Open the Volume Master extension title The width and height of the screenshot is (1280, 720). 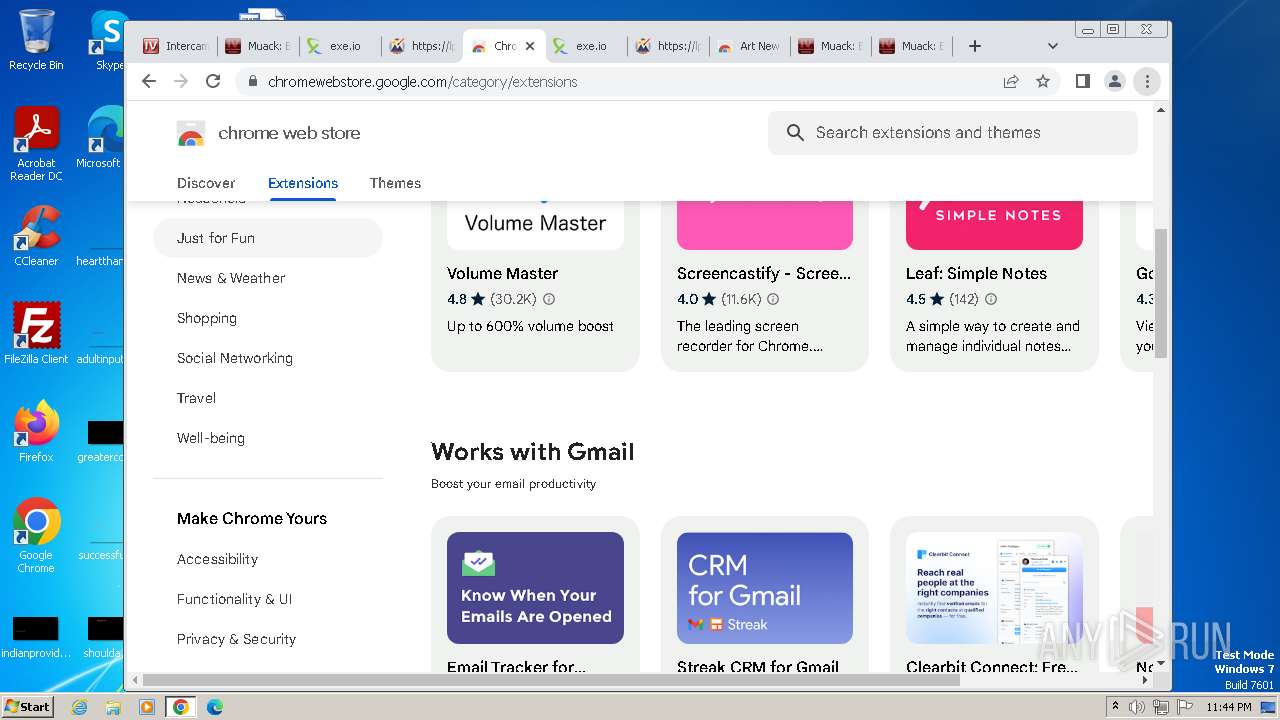502,273
